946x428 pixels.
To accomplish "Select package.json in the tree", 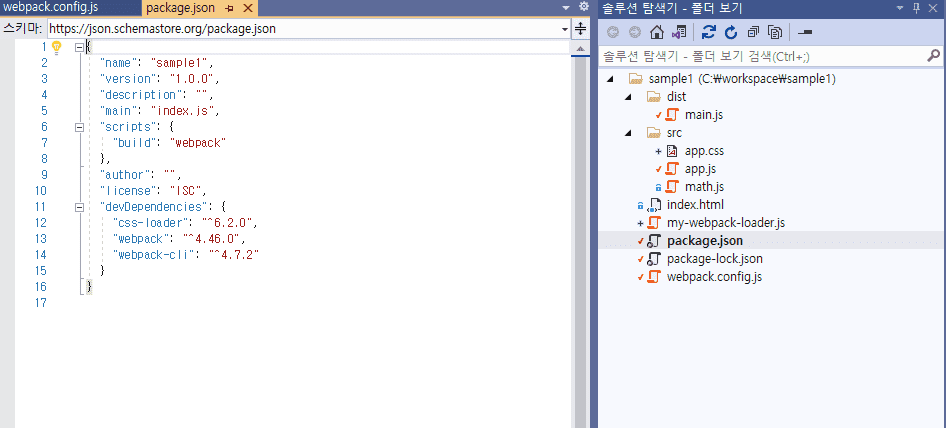I will [705, 241].
